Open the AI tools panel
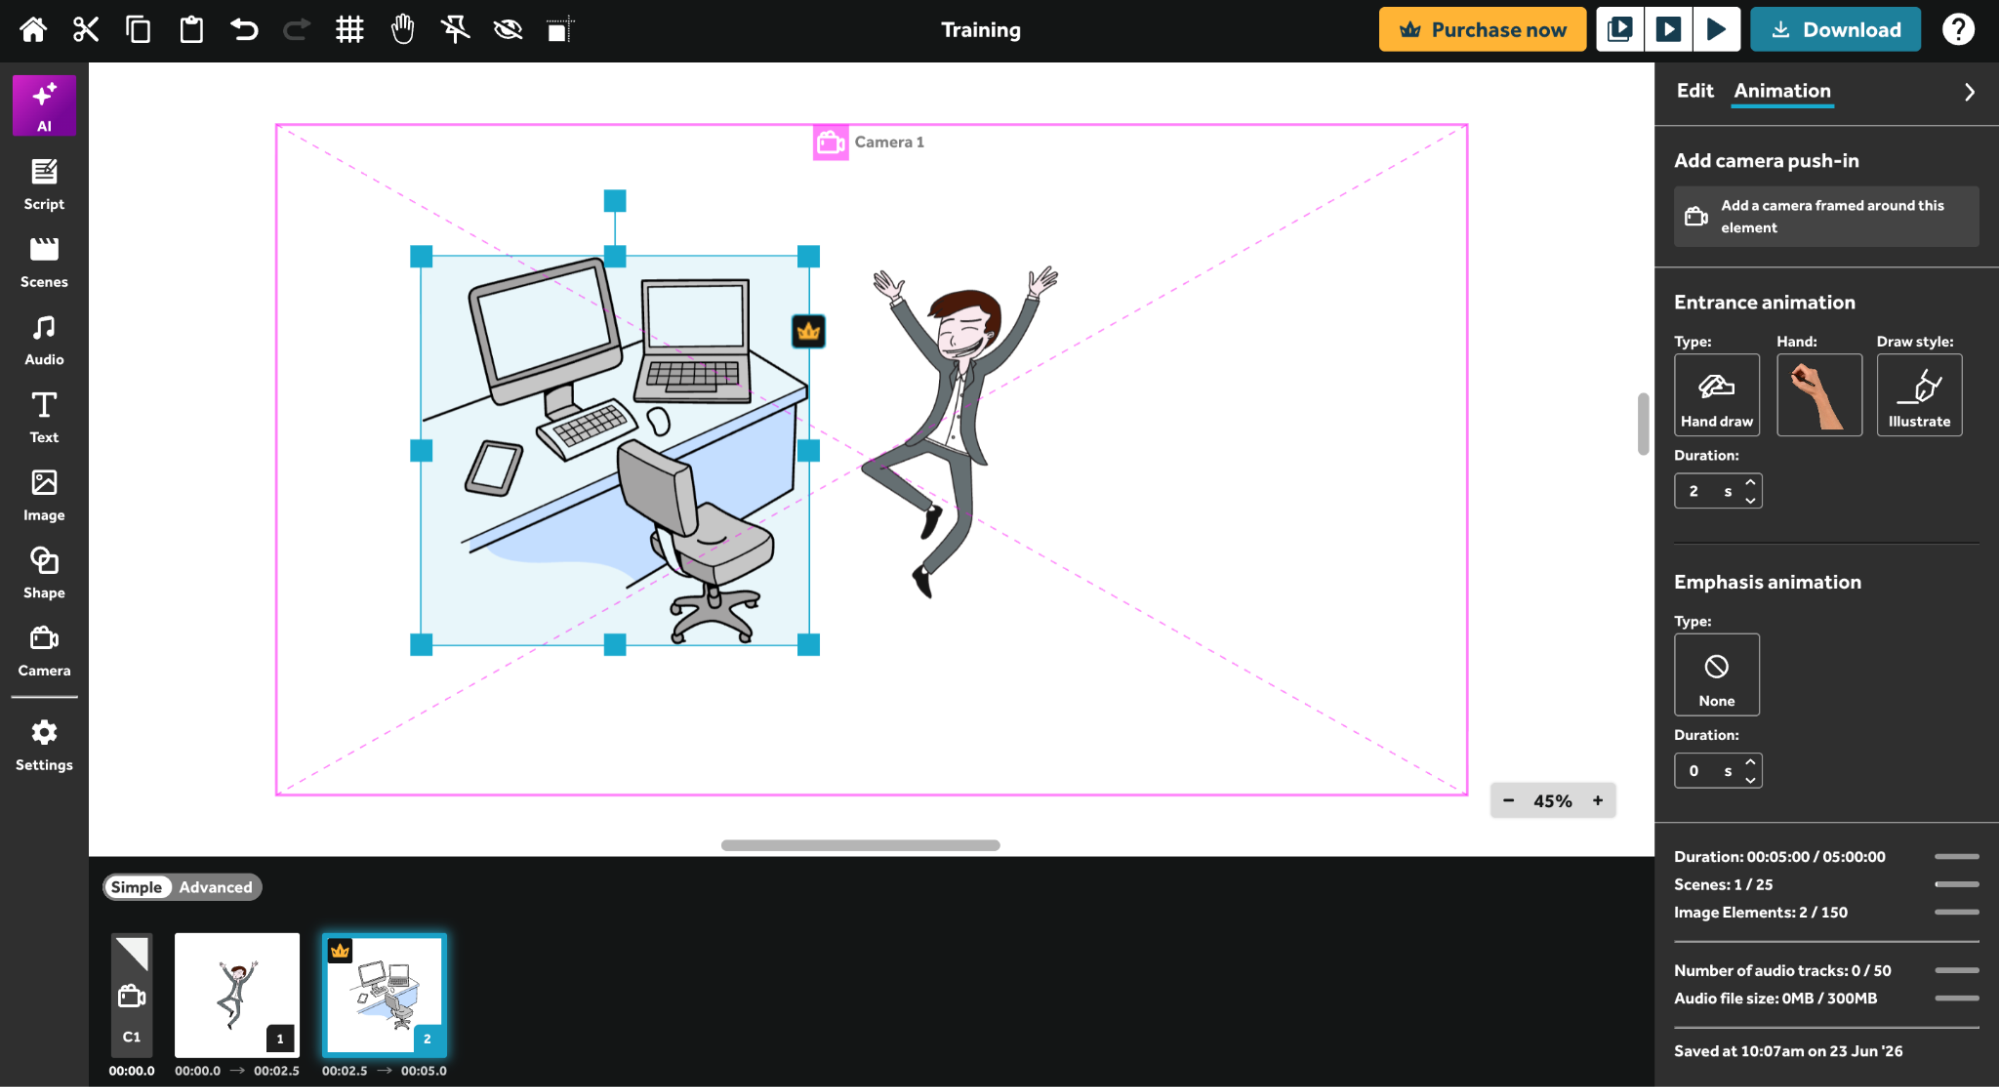 44,105
